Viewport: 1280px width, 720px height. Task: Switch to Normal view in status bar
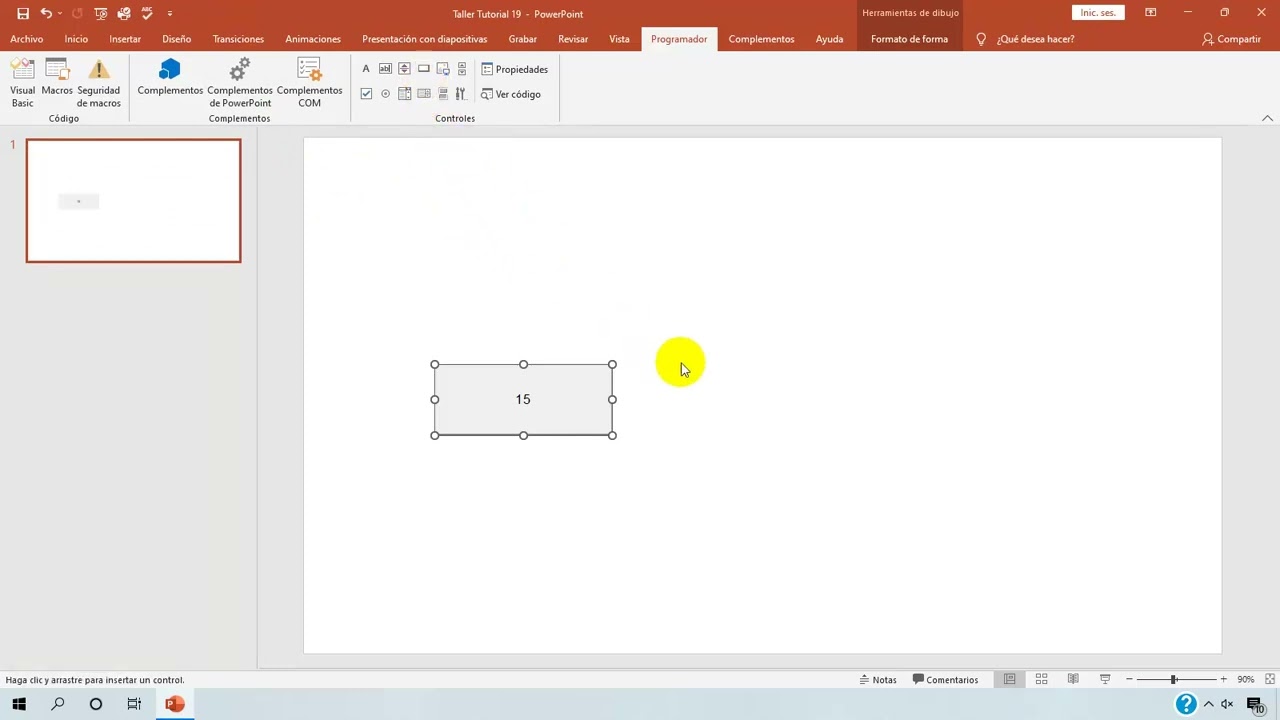pyautogui.click(x=1009, y=680)
